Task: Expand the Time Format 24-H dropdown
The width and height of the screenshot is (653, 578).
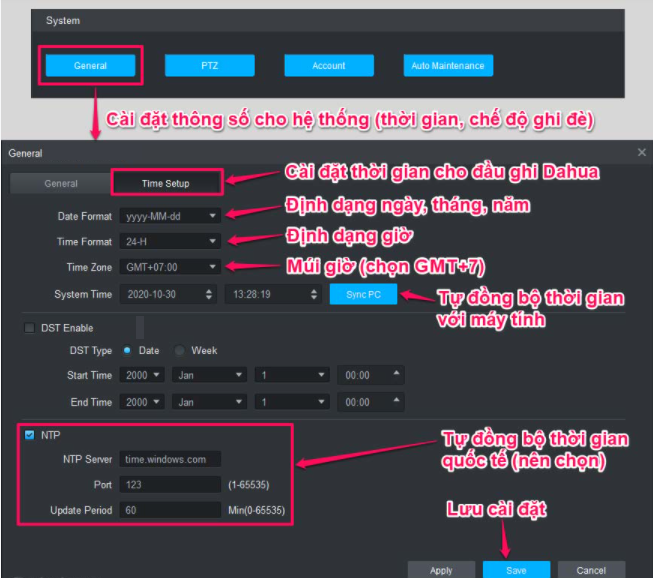Action: 170,241
